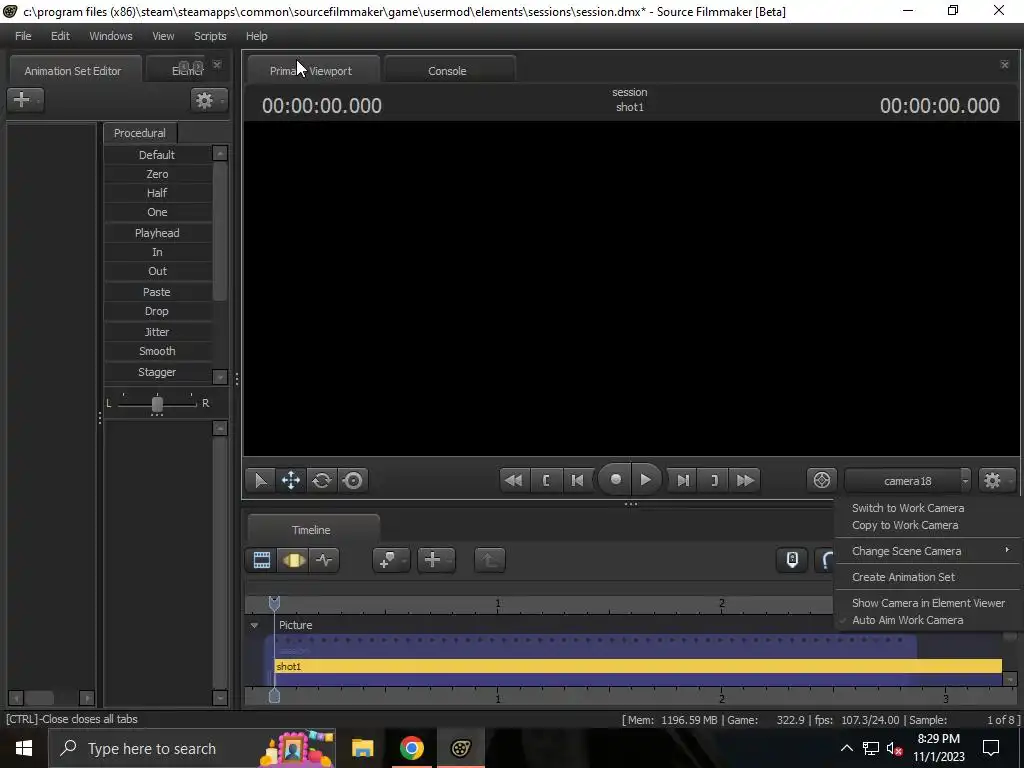Click the timeline plus add button
Image resolution: width=1024 pixels, height=768 pixels.
[436, 560]
